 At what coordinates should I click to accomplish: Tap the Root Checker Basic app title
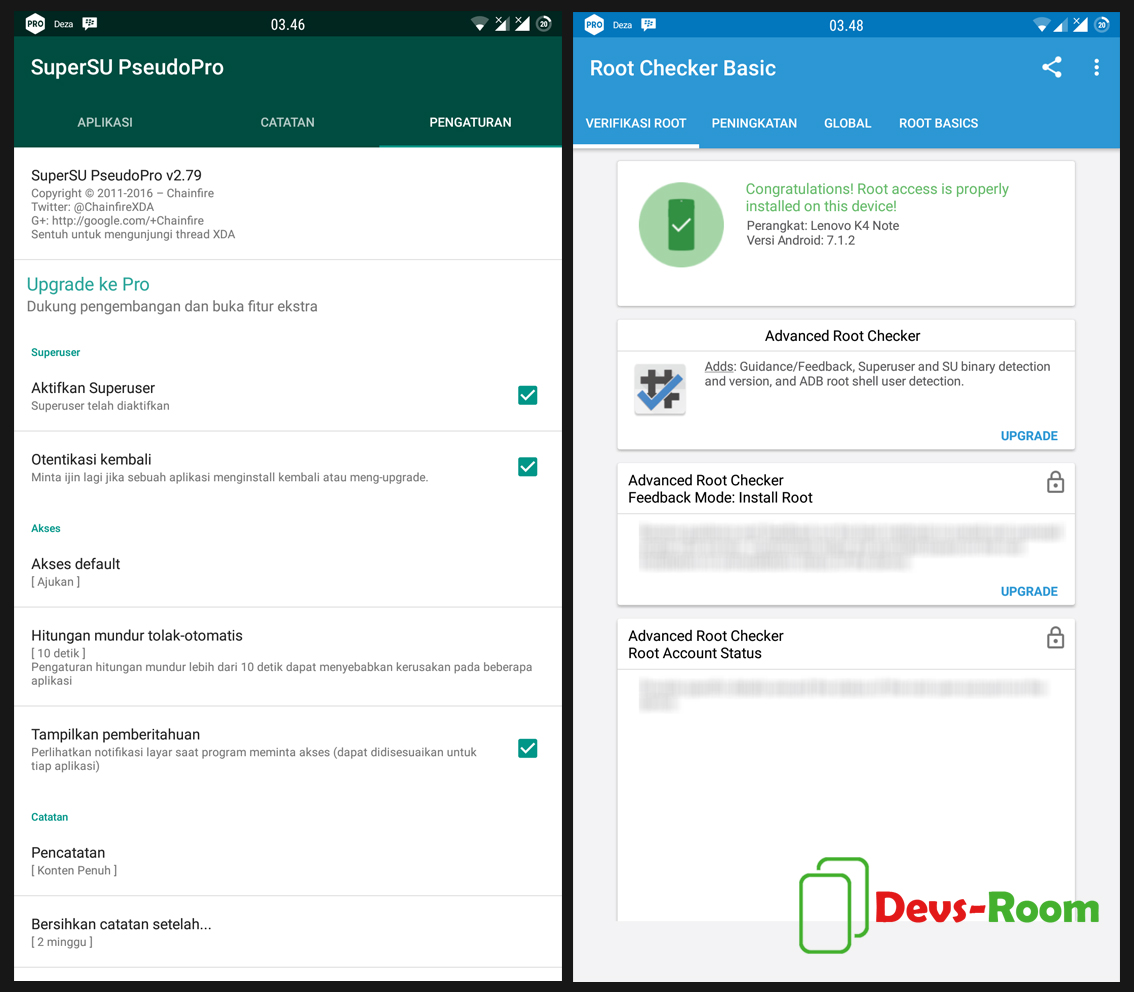[x=683, y=68]
